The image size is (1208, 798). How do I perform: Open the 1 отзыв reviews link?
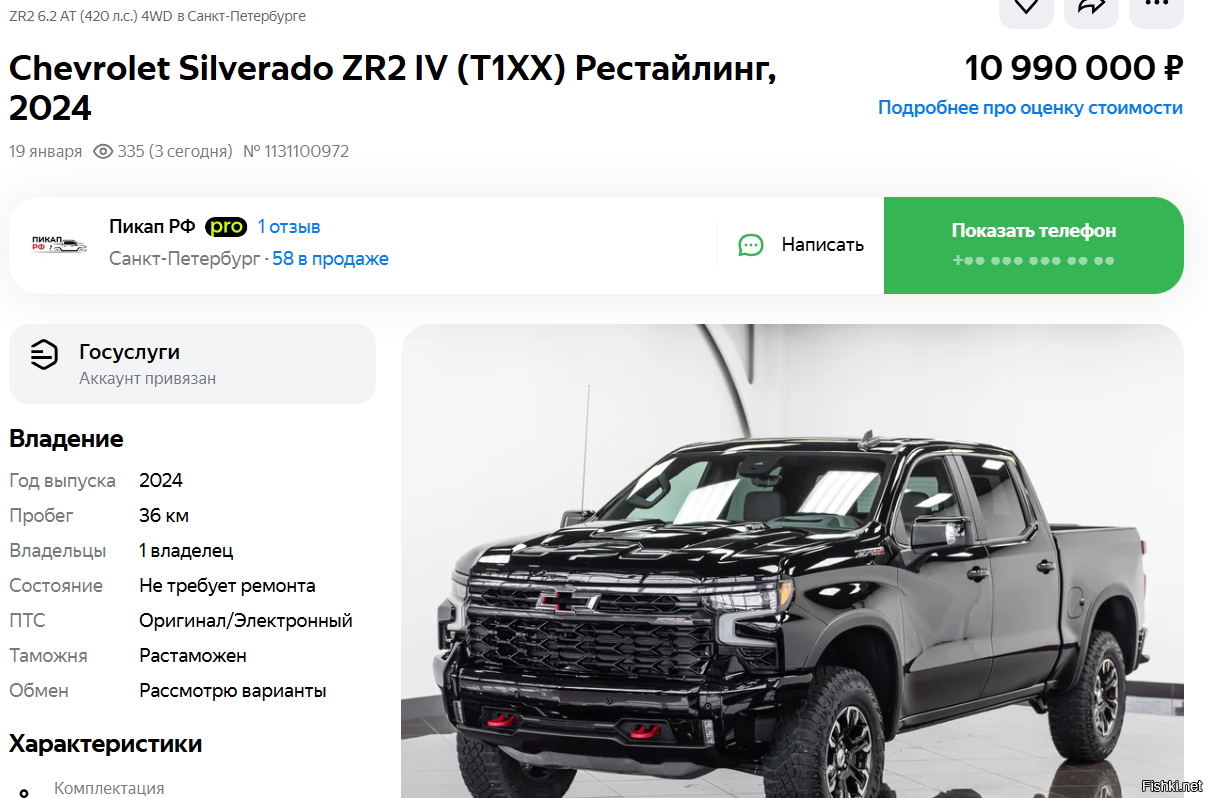(289, 227)
